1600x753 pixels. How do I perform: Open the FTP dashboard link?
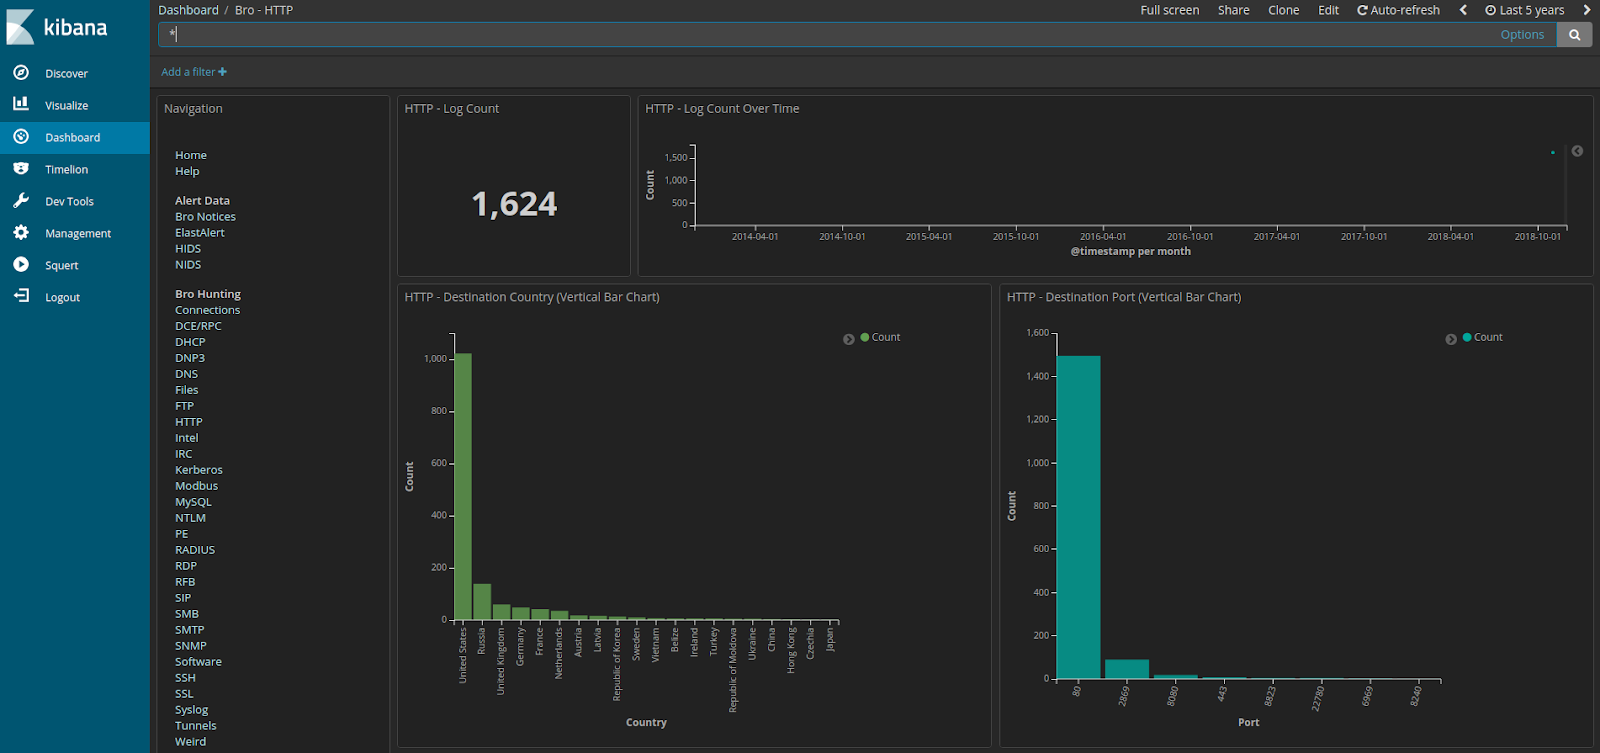pyautogui.click(x=184, y=406)
